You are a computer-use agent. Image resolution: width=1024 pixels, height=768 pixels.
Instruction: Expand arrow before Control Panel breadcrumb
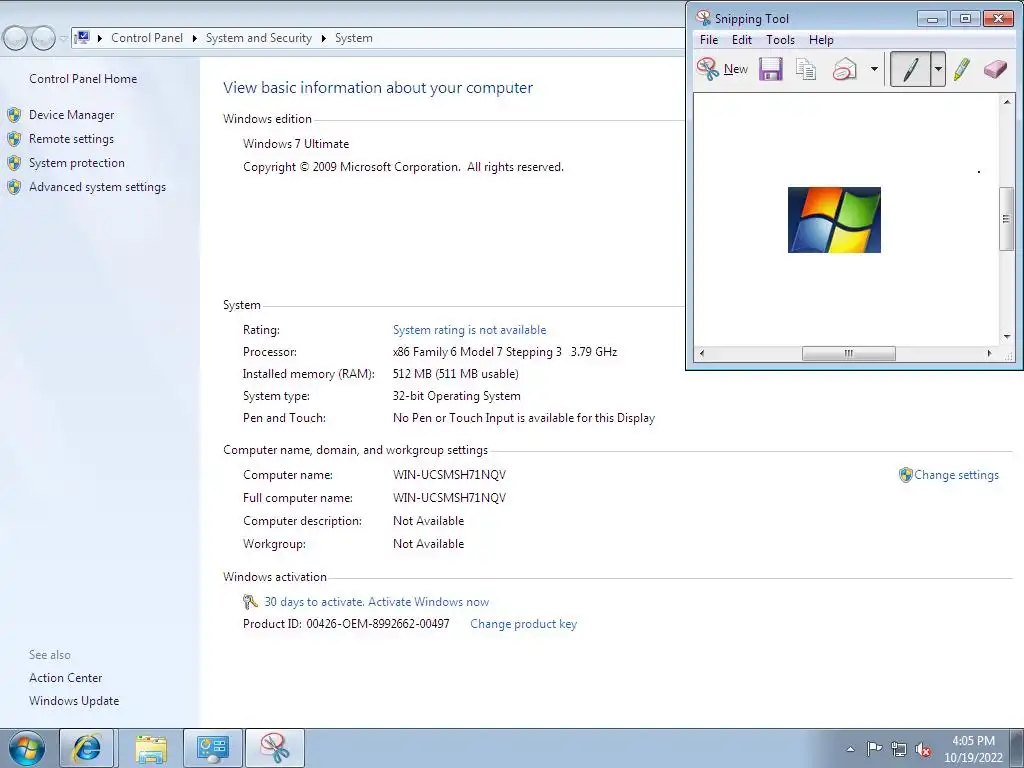pos(100,39)
